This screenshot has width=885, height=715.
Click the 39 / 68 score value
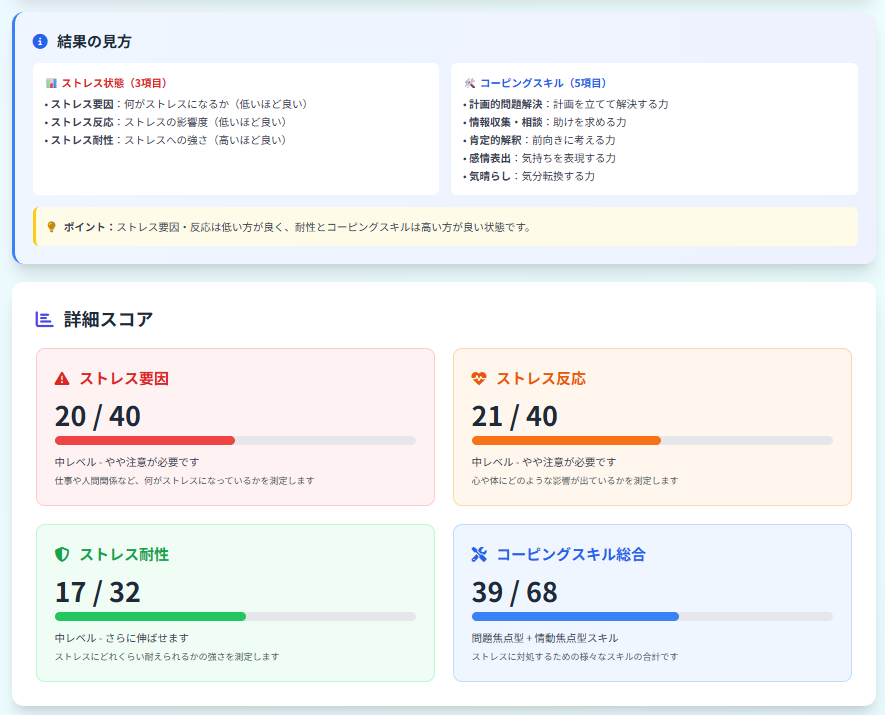point(515,592)
